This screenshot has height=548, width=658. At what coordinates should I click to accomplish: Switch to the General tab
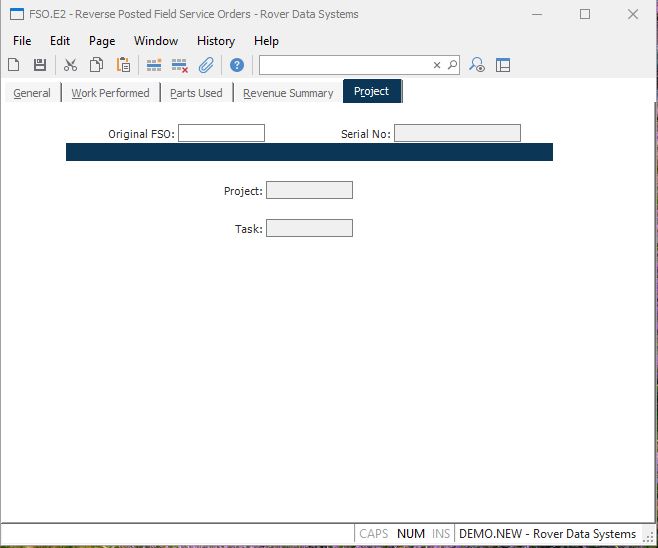click(32, 93)
